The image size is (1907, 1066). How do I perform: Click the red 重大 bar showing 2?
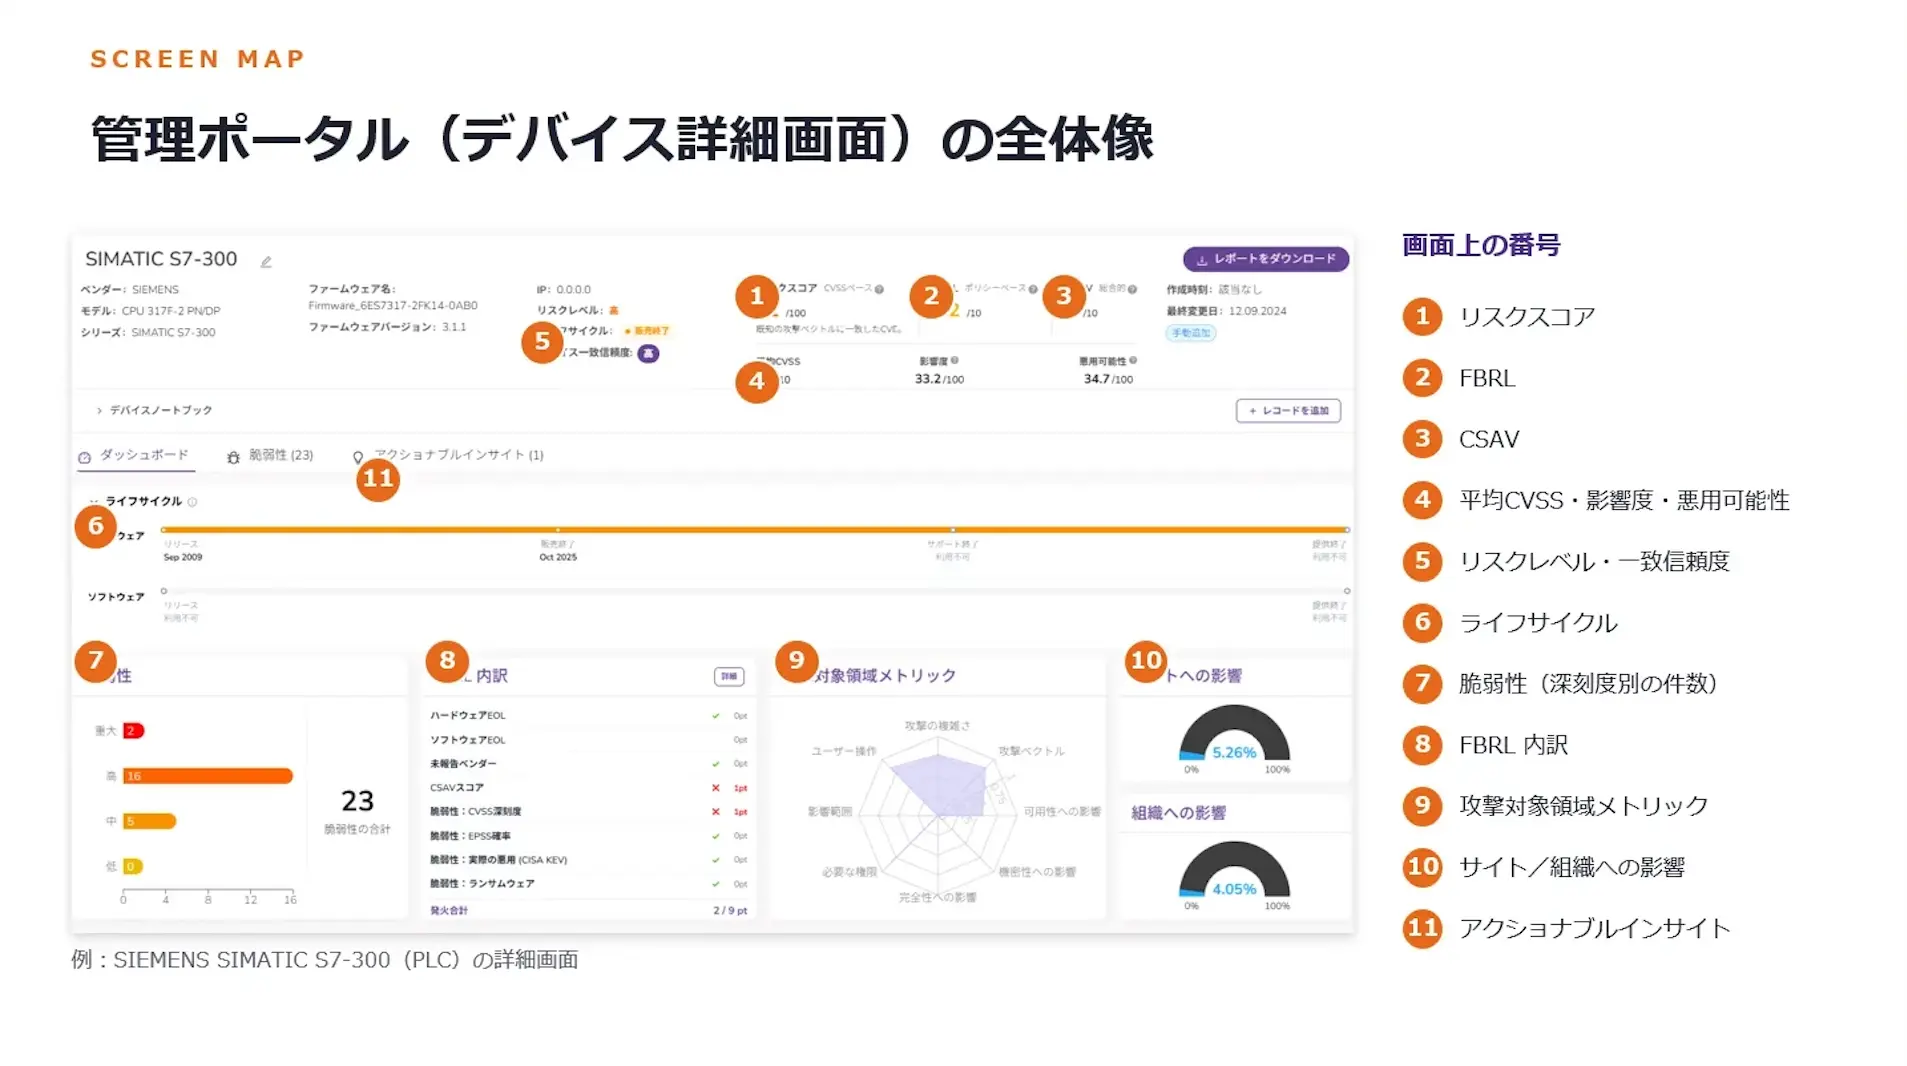(x=133, y=731)
